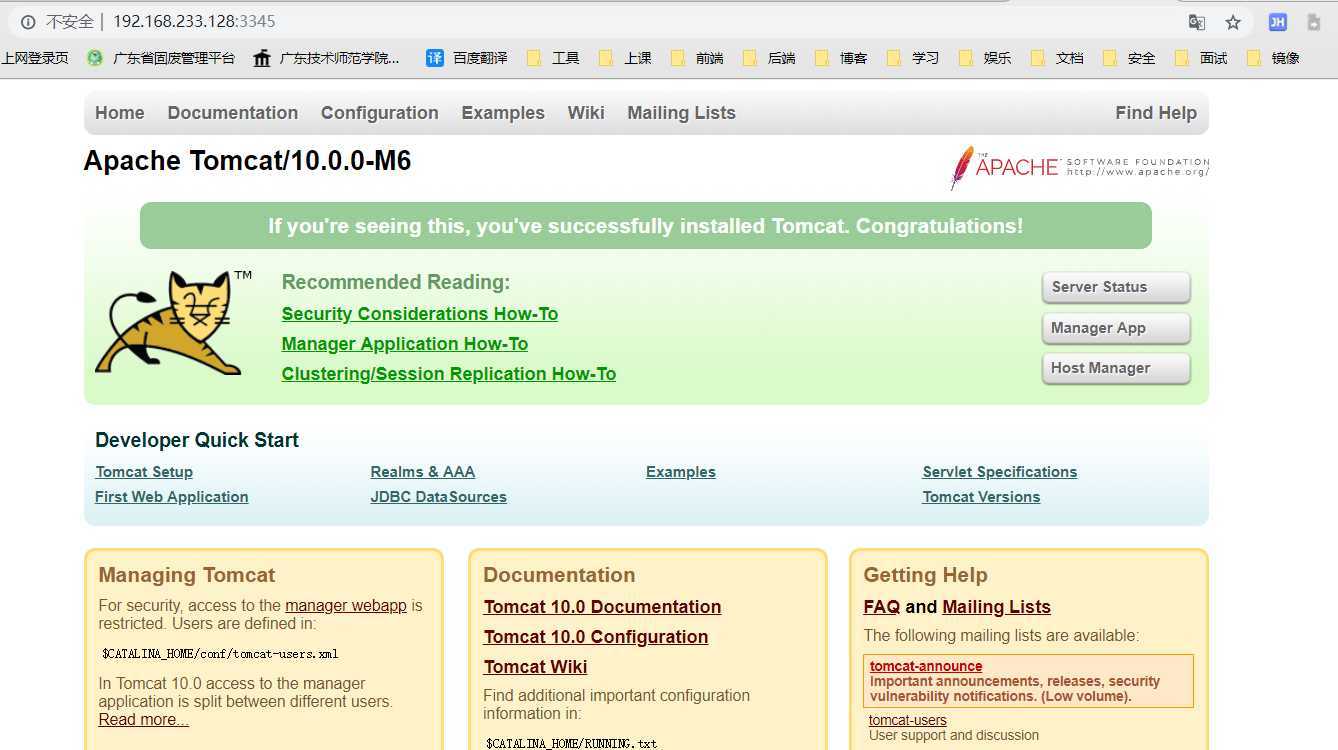The width and height of the screenshot is (1338, 750).
Task: Open Configuration in the nav bar
Action: [380, 113]
